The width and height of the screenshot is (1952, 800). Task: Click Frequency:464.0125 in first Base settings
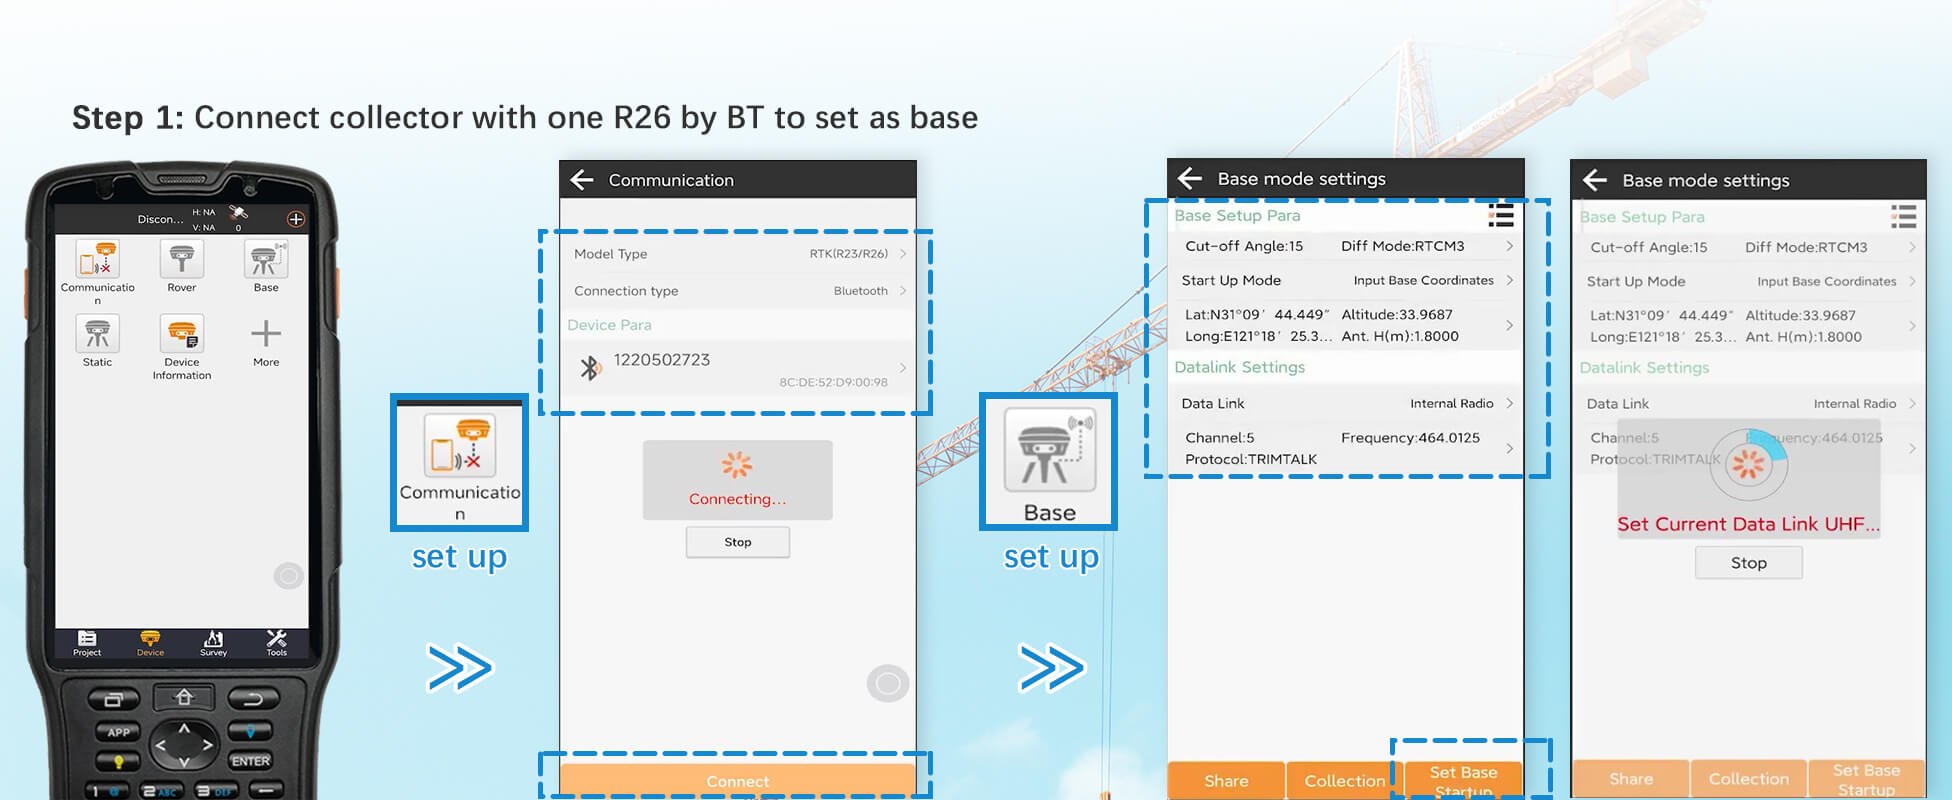(1410, 437)
